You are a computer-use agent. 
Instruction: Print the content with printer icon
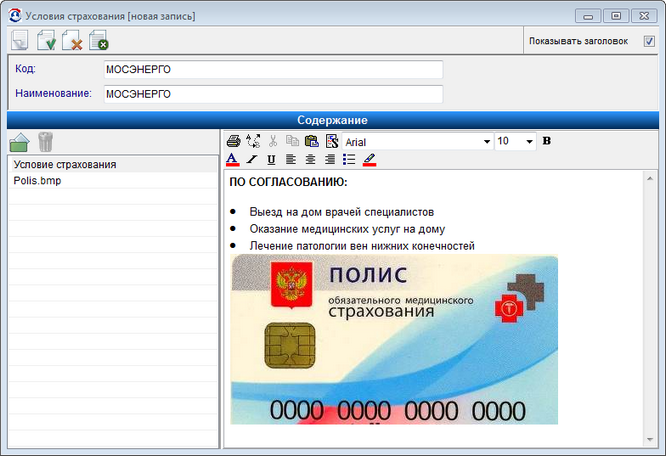point(233,141)
